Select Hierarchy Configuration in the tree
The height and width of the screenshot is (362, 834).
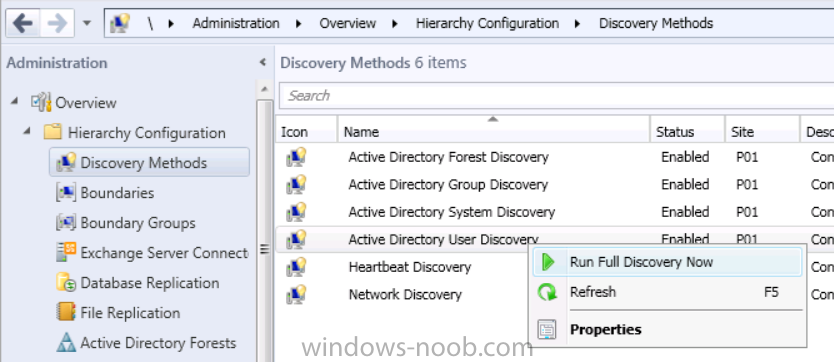tap(146, 132)
